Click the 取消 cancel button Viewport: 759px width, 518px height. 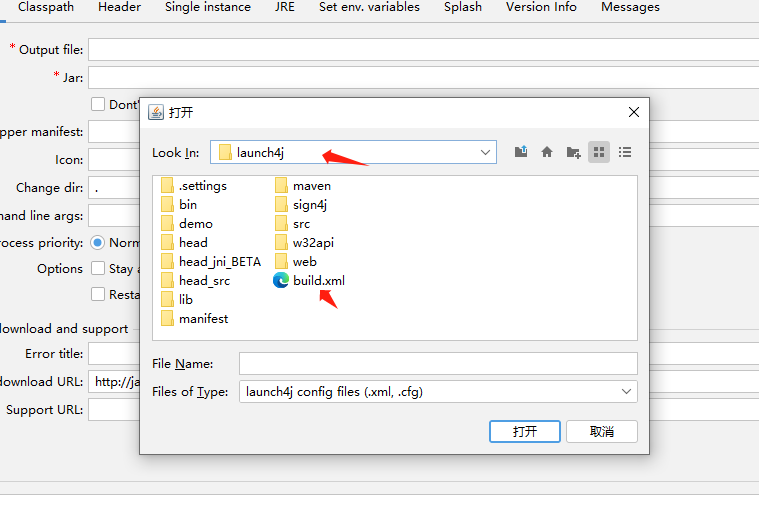click(602, 431)
